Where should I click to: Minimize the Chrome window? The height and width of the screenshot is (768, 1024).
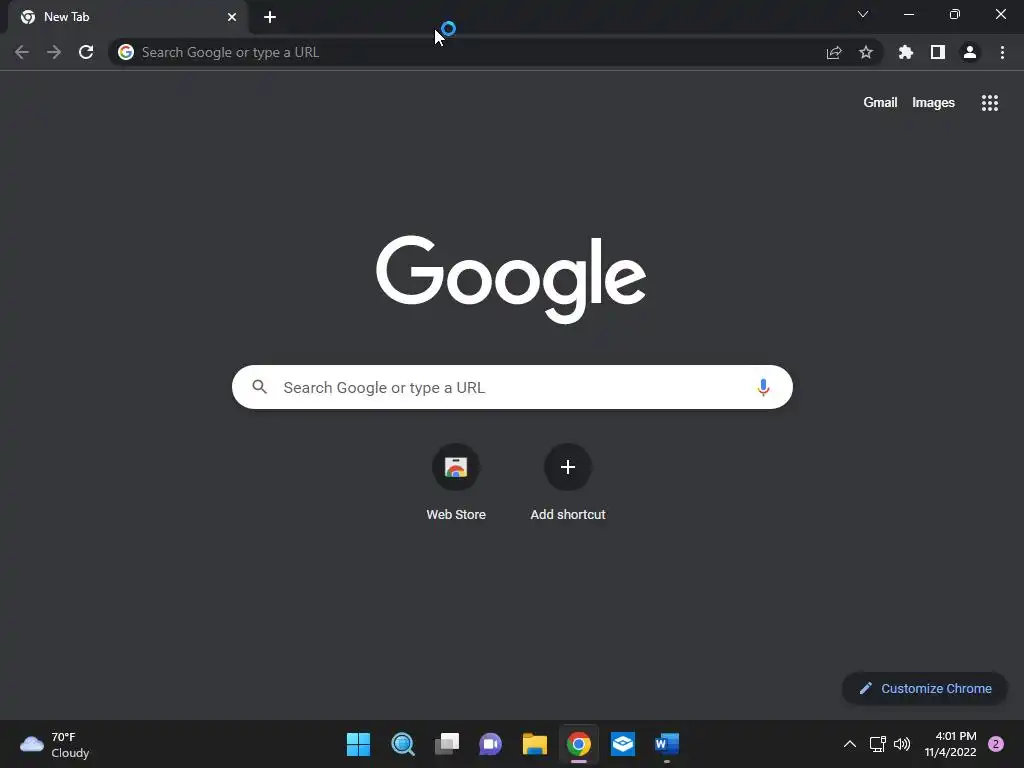coord(909,14)
